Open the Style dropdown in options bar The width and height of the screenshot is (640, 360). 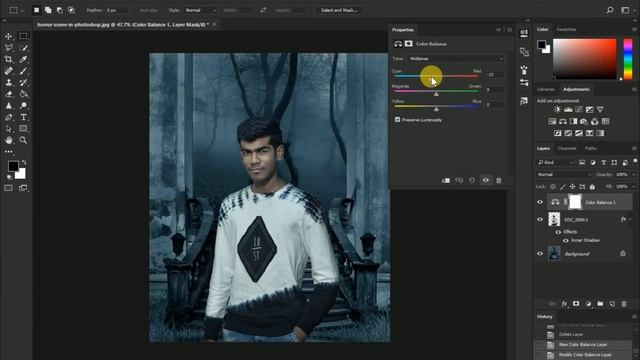[200, 10]
